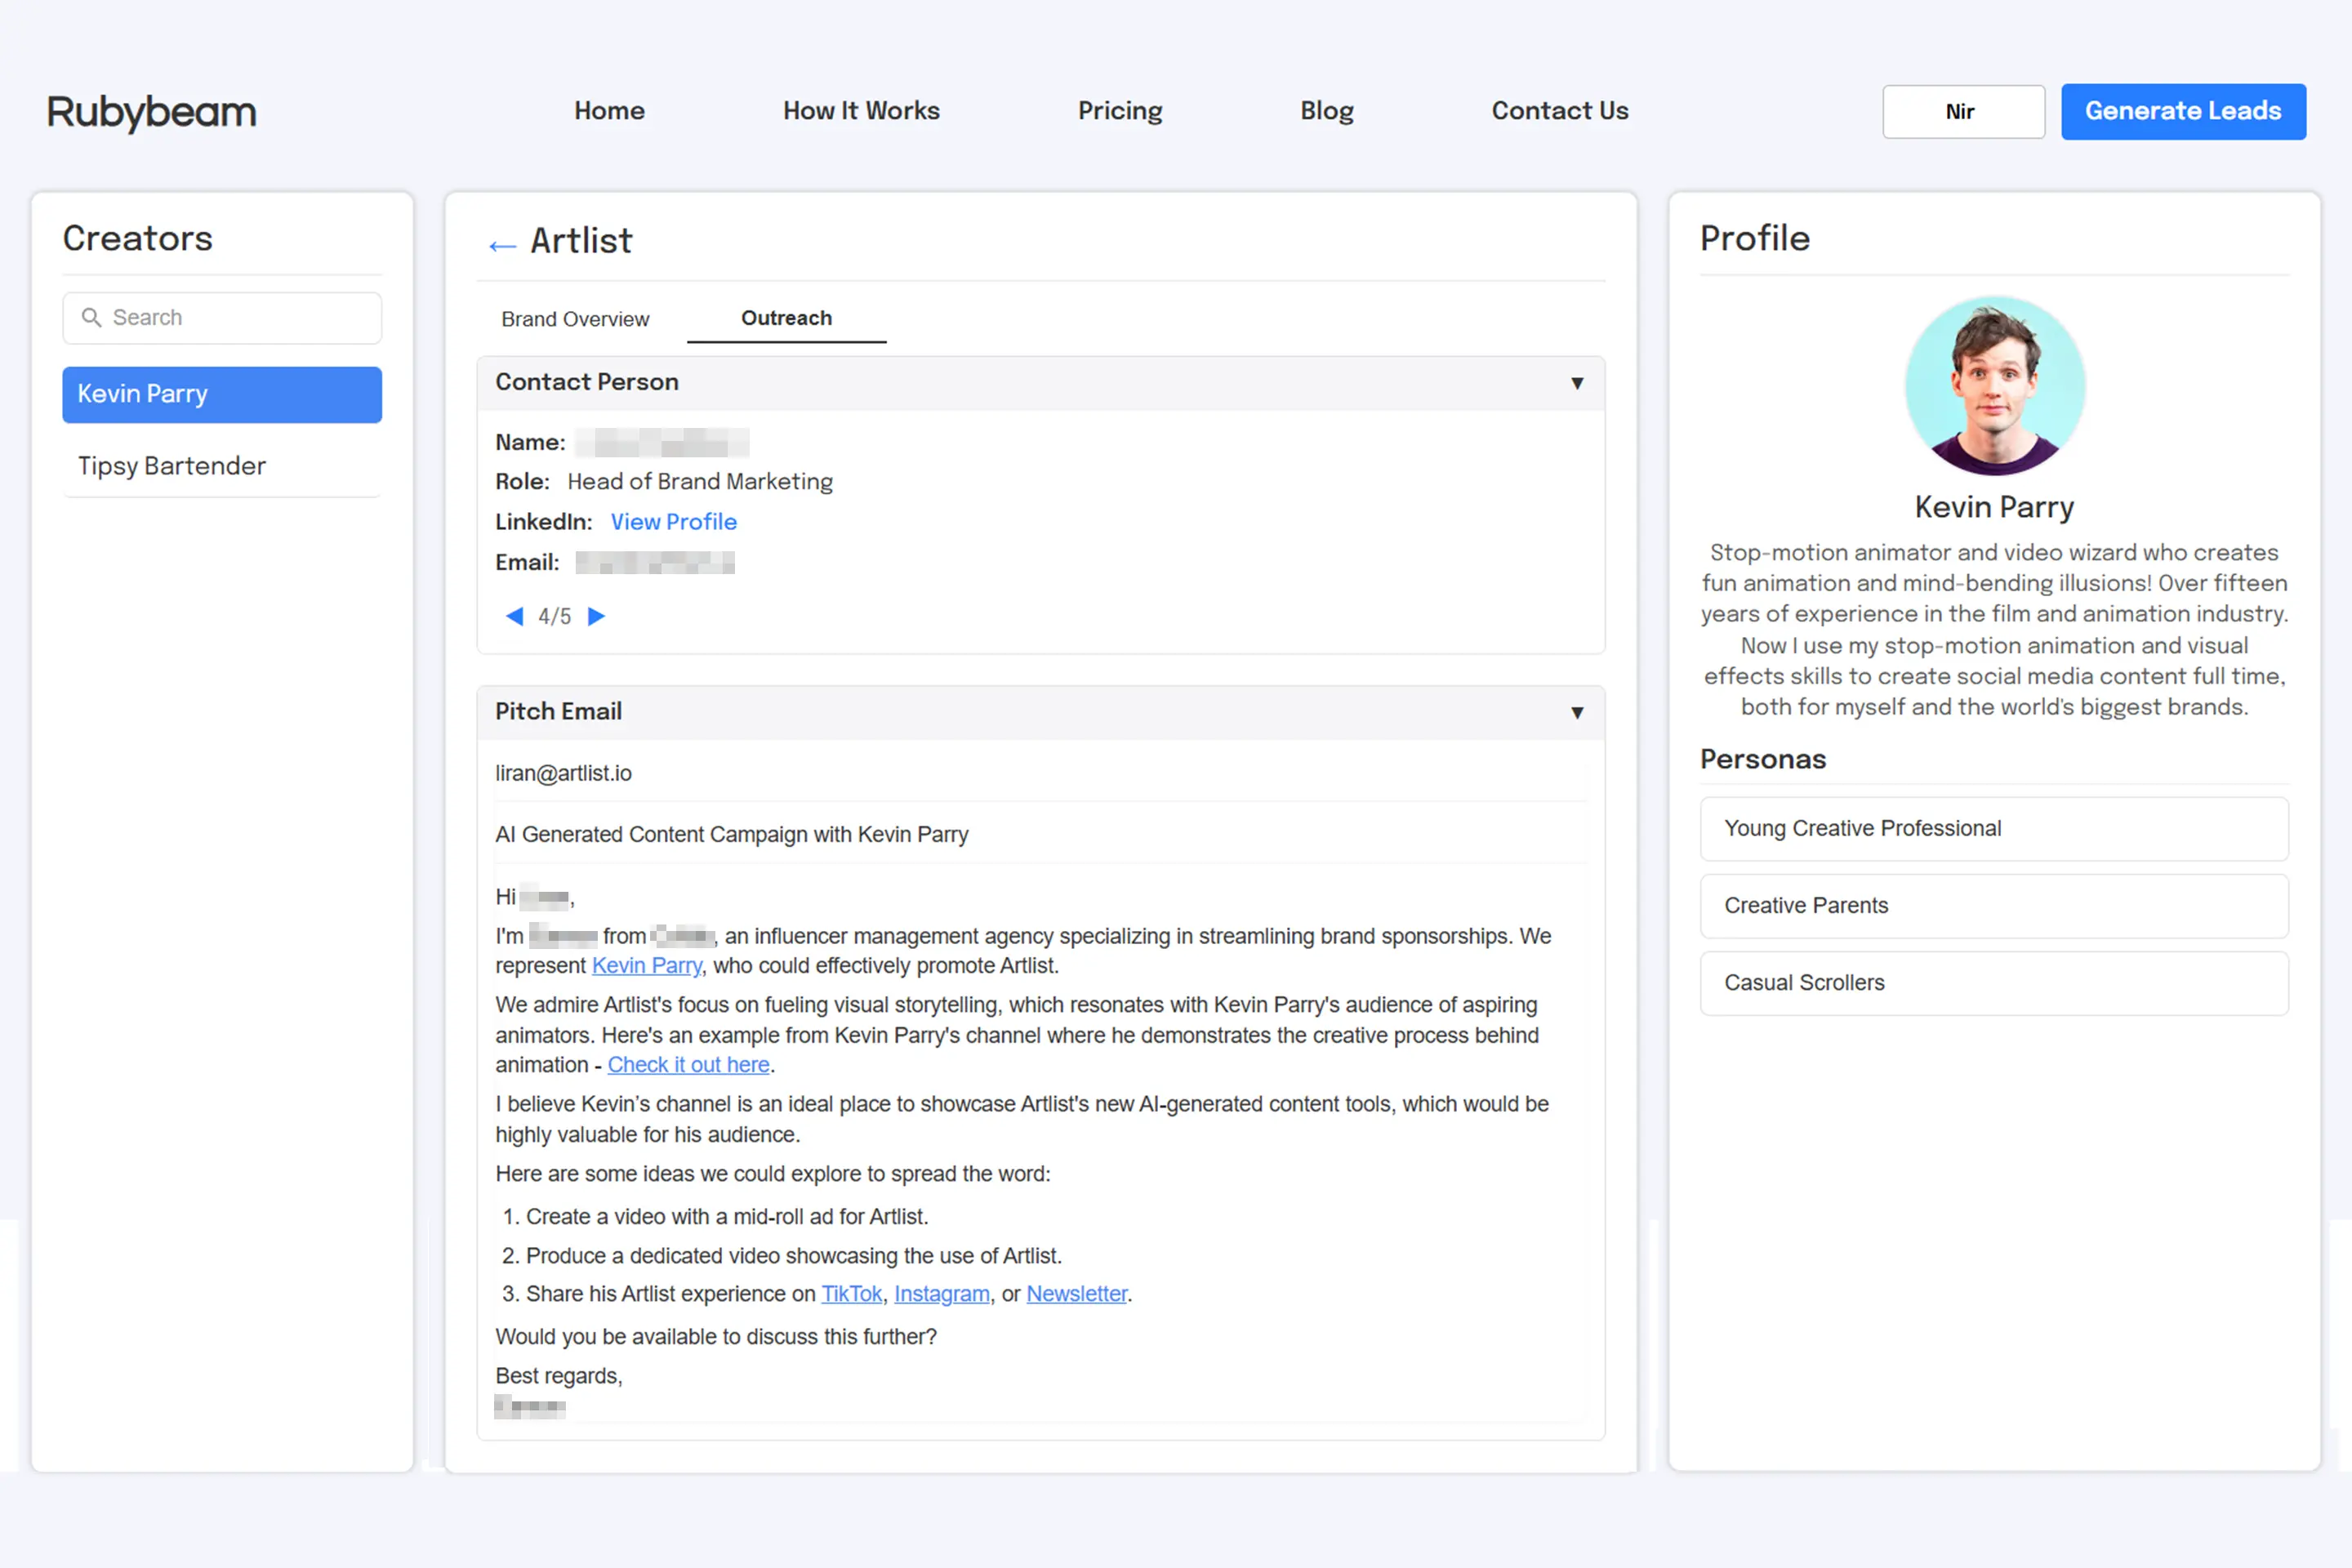Select Tipsy Bartender in Creators list
The image size is (2352, 1568).
pyautogui.click(x=172, y=466)
